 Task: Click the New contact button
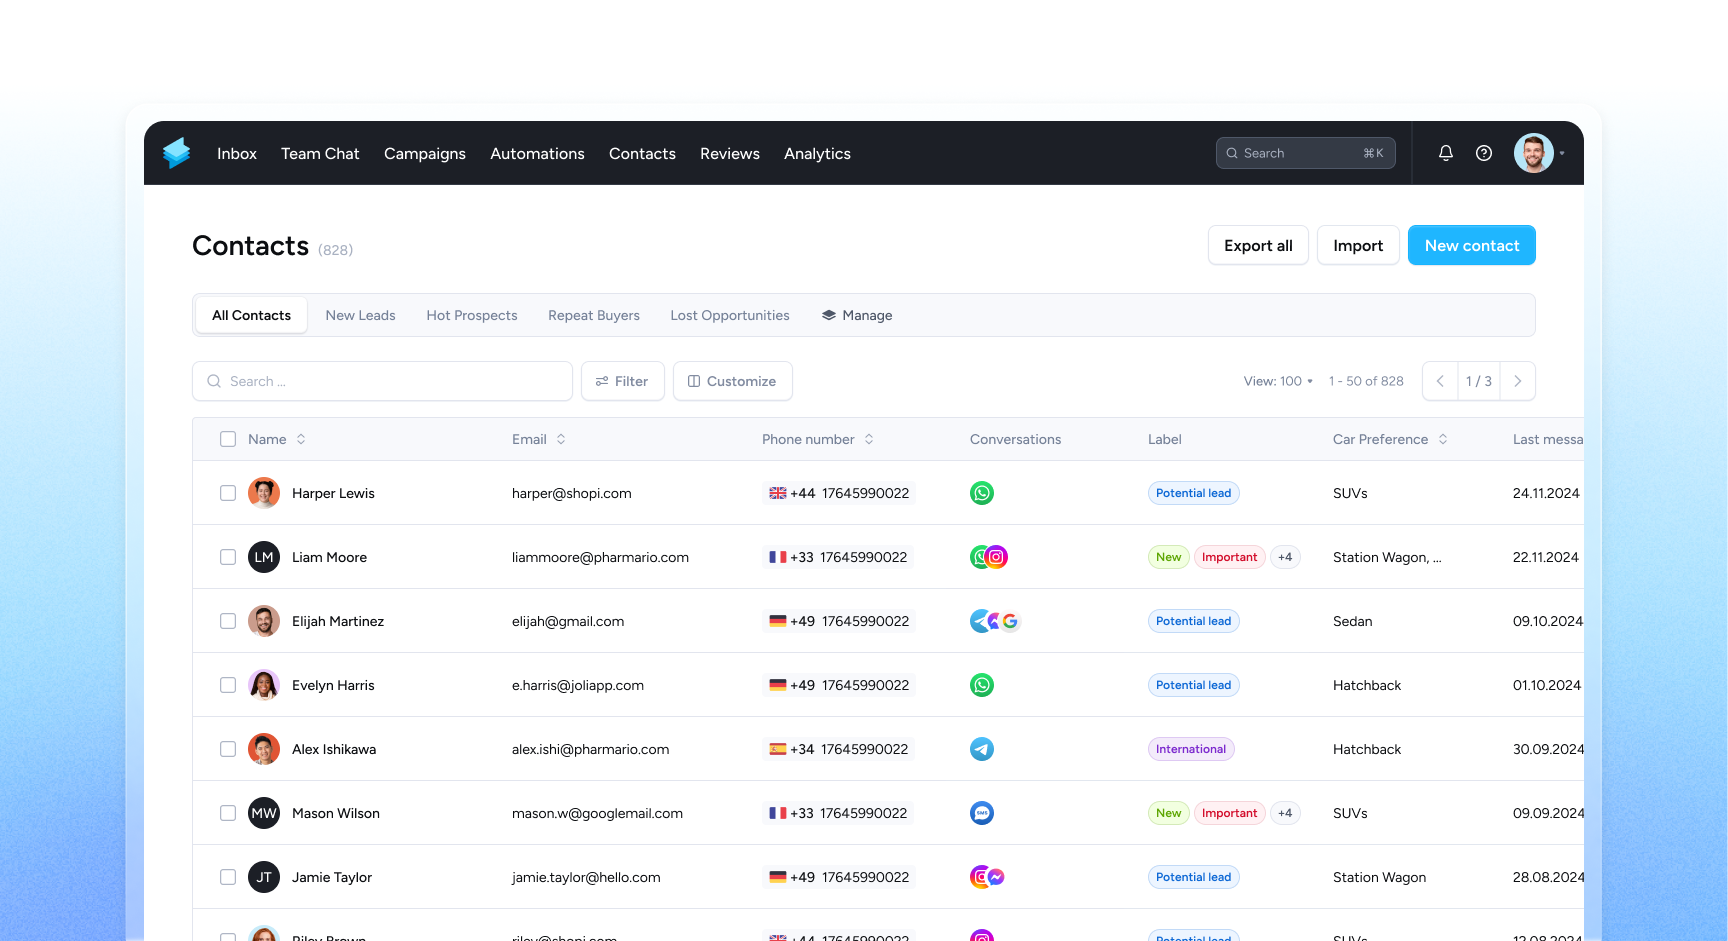(1471, 245)
